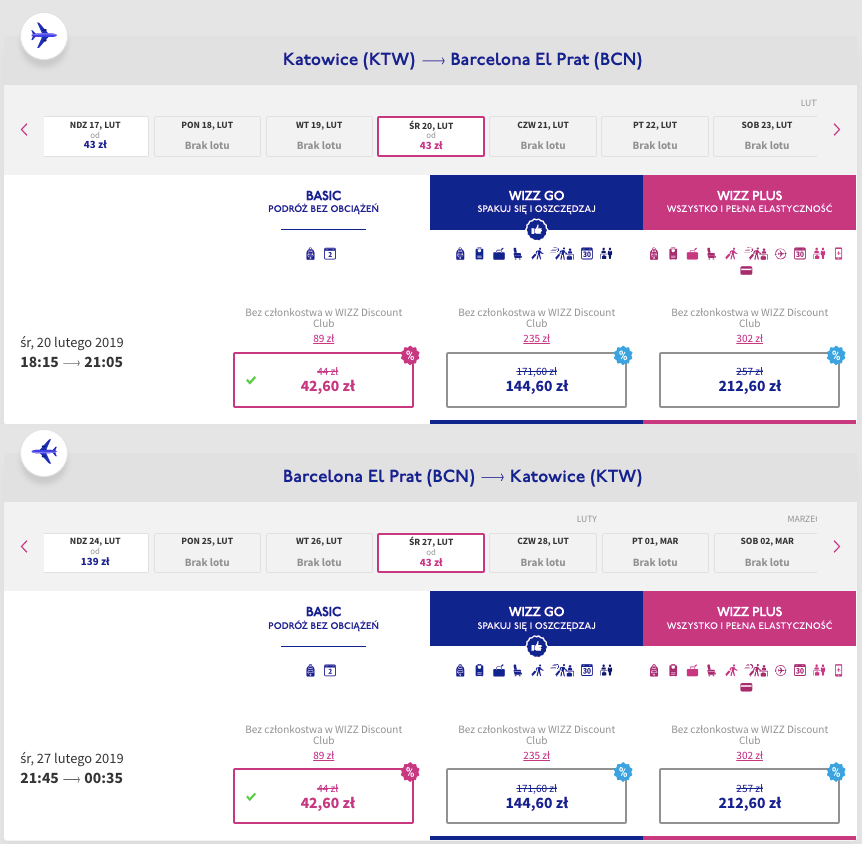
Task: Click outbound BASIC online check-in calendar icon
Action: (330, 254)
